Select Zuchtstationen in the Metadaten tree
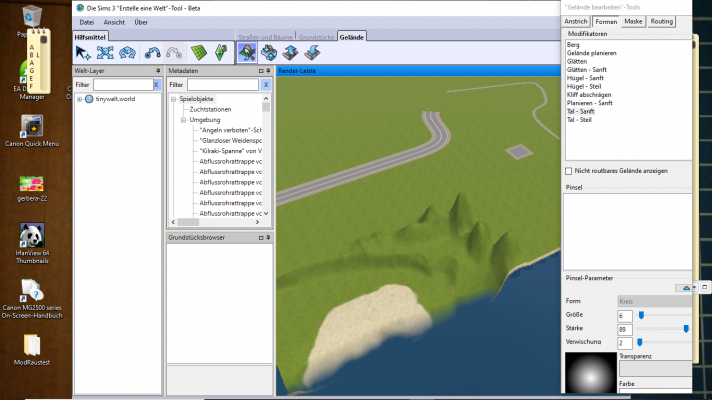Viewport: 712px width, 400px height. point(210,109)
